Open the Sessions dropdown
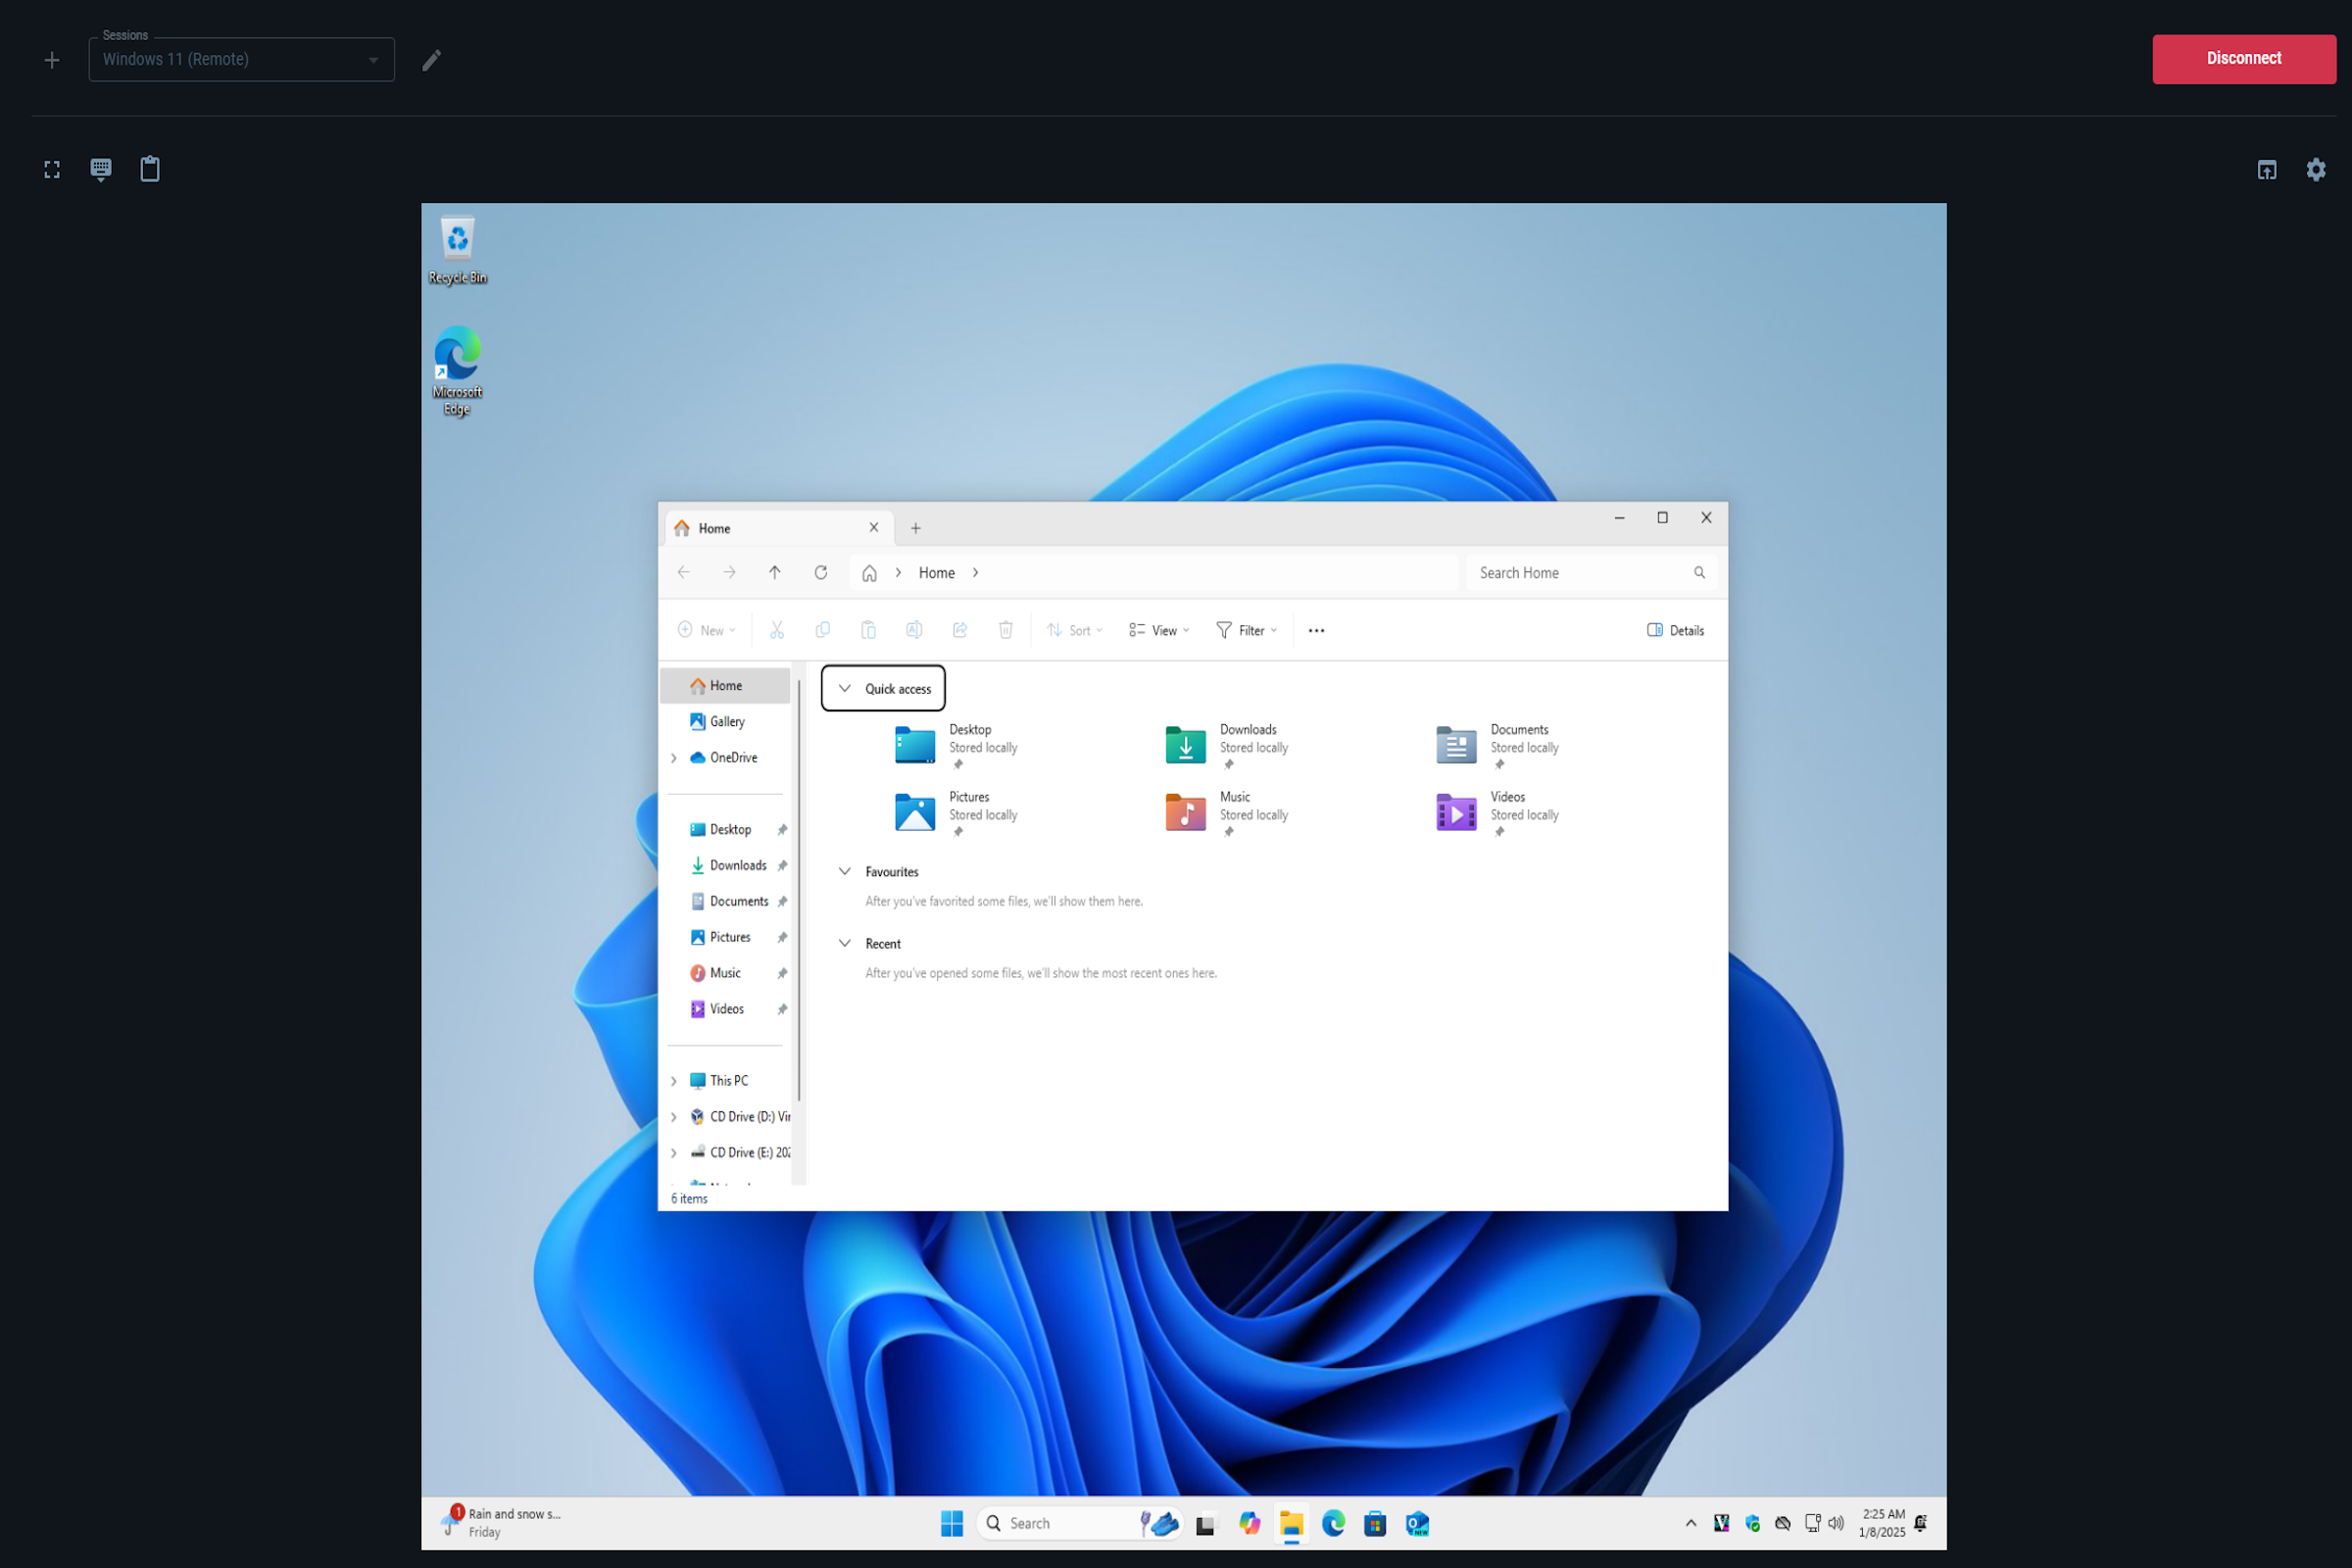This screenshot has height=1568, width=2352. [241, 60]
